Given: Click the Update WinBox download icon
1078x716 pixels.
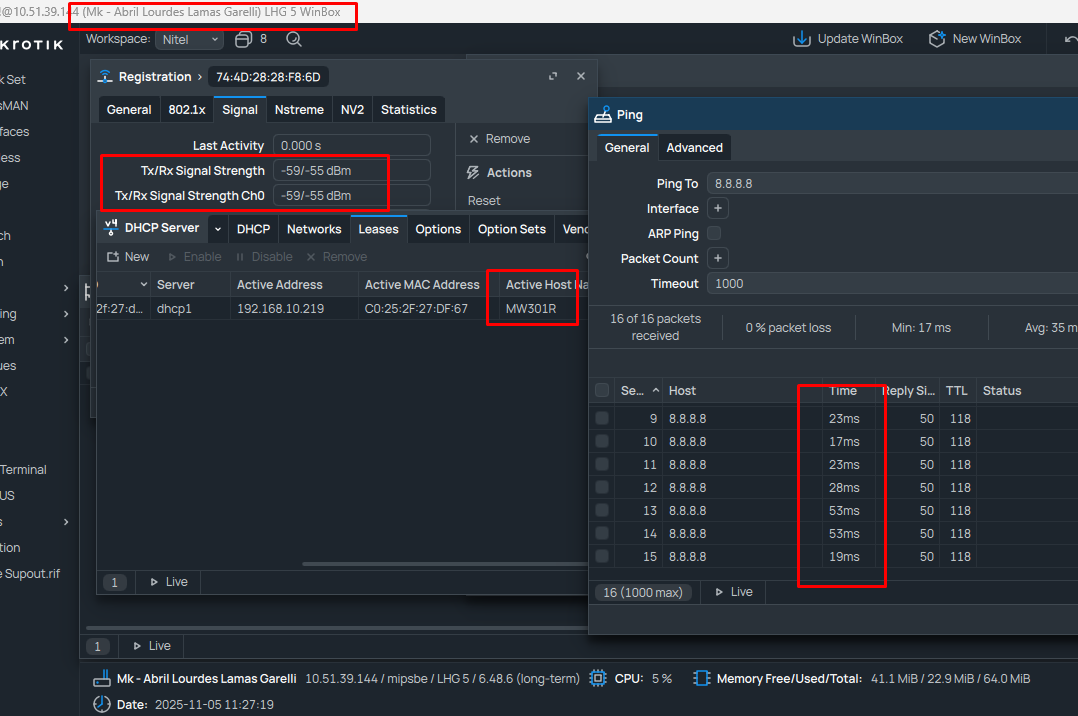Looking at the screenshot, I should point(801,39).
